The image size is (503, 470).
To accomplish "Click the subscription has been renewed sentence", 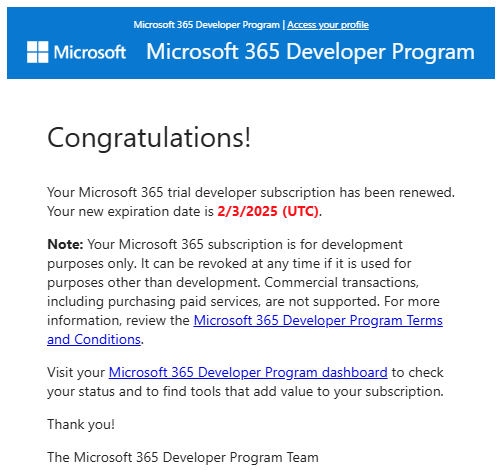I will coord(251,192).
